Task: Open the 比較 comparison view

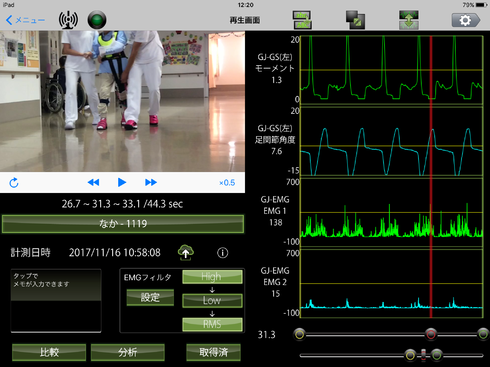Action: pyautogui.click(x=49, y=352)
